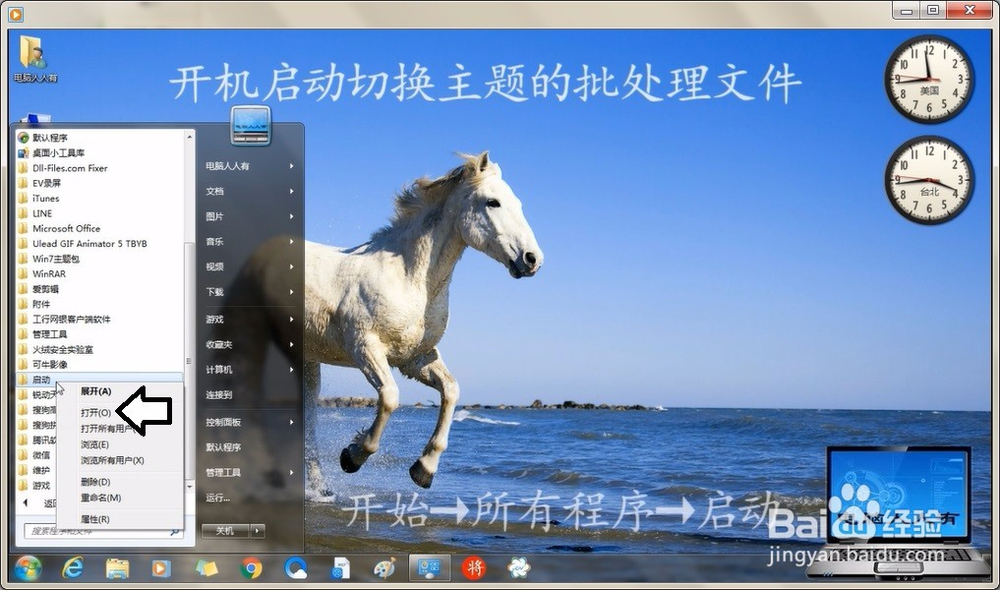
Task: Open Sticky Notes from the taskbar
Action: (x=206, y=568)
